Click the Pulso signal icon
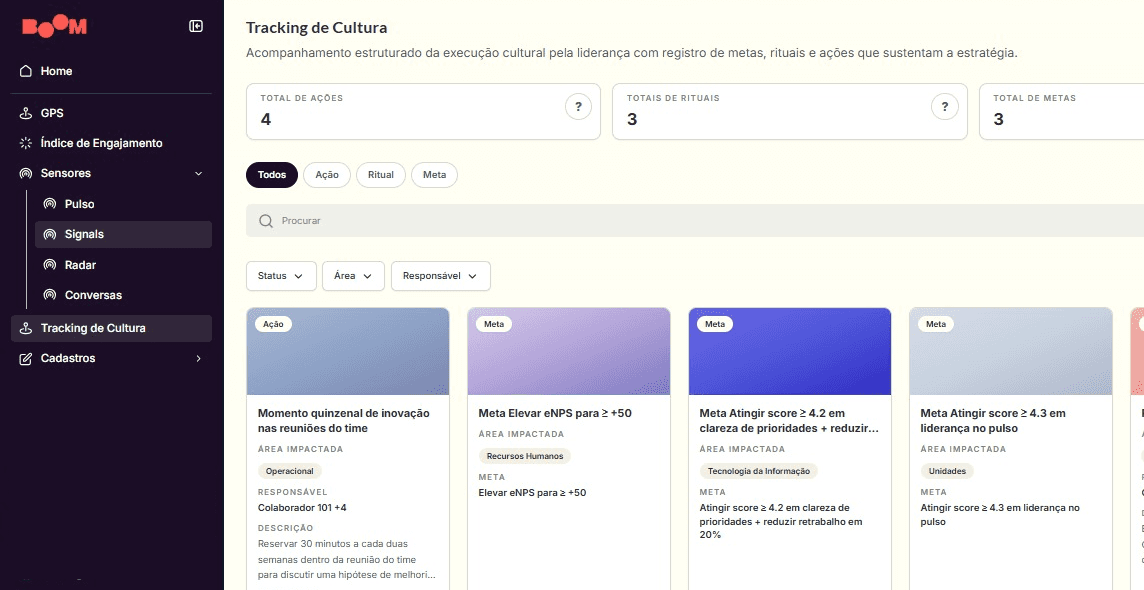Viewport: 1144px width, 590px height. 50,204
